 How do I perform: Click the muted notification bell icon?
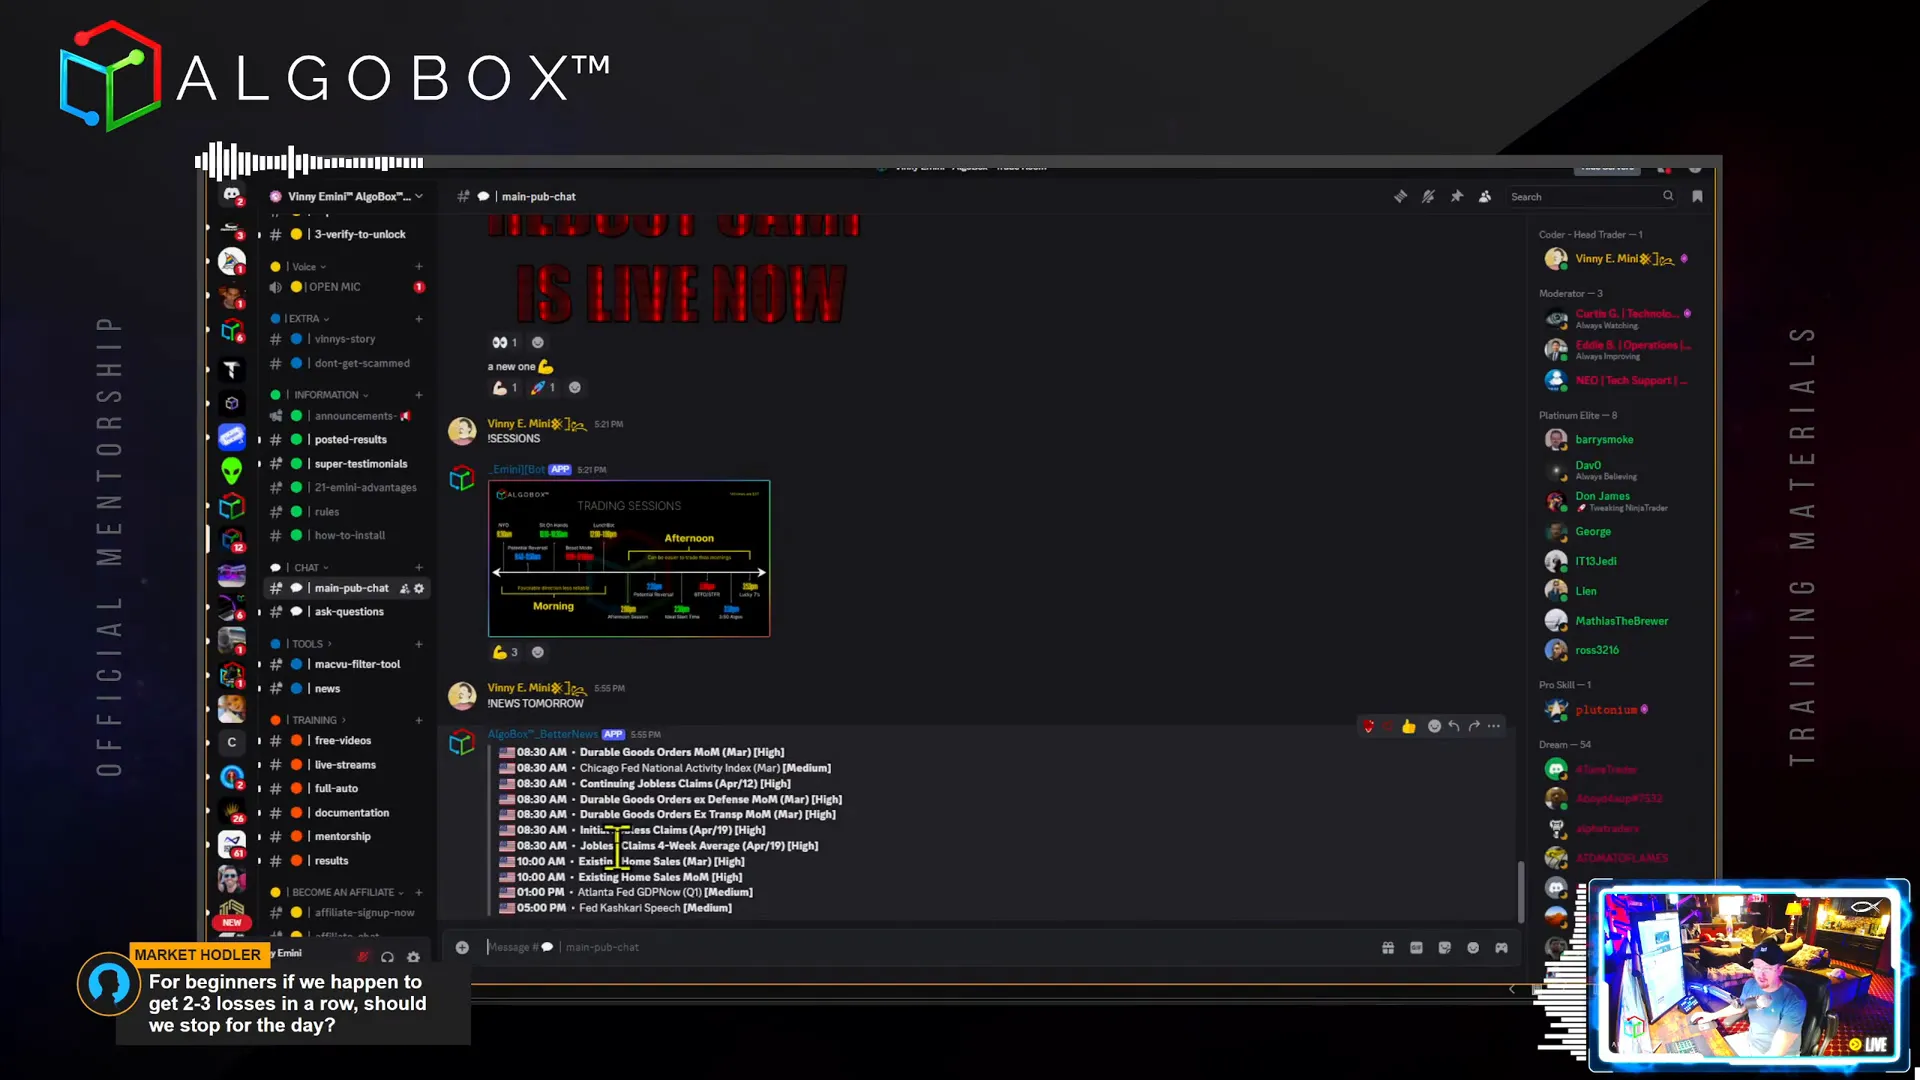coord(1428,197)
